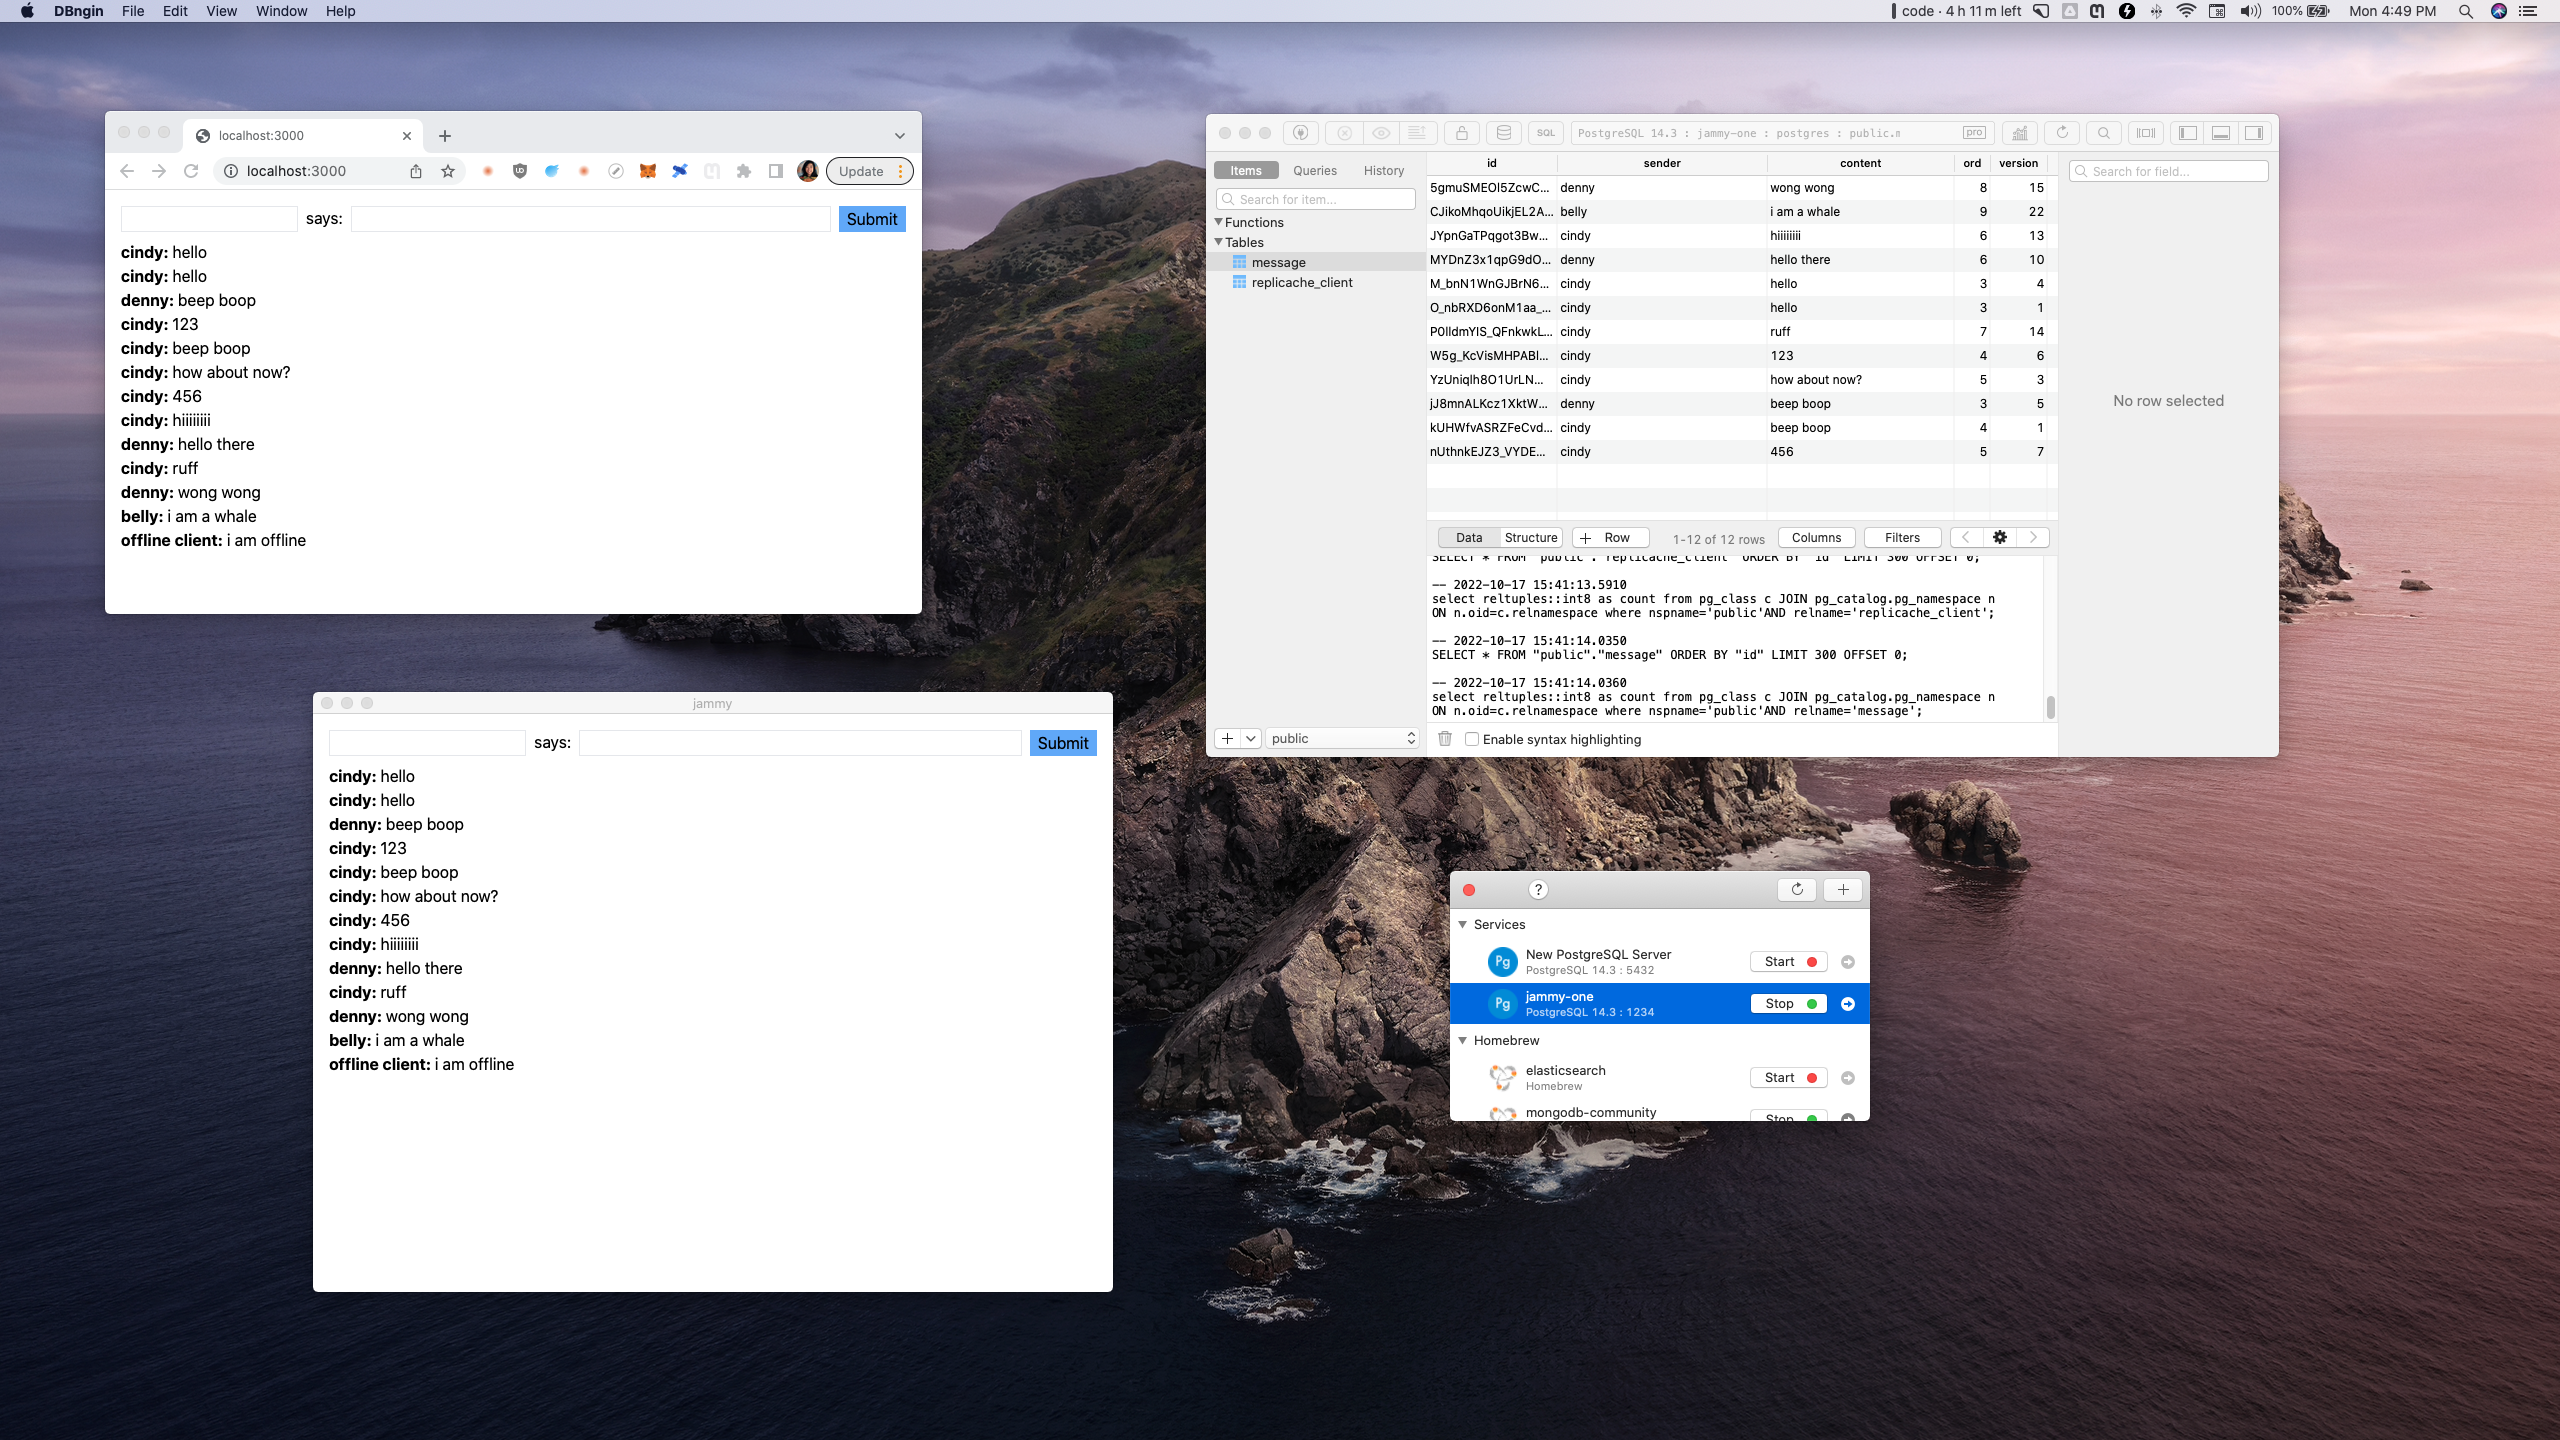Click the metrics chart icon

click(2019, 133)
